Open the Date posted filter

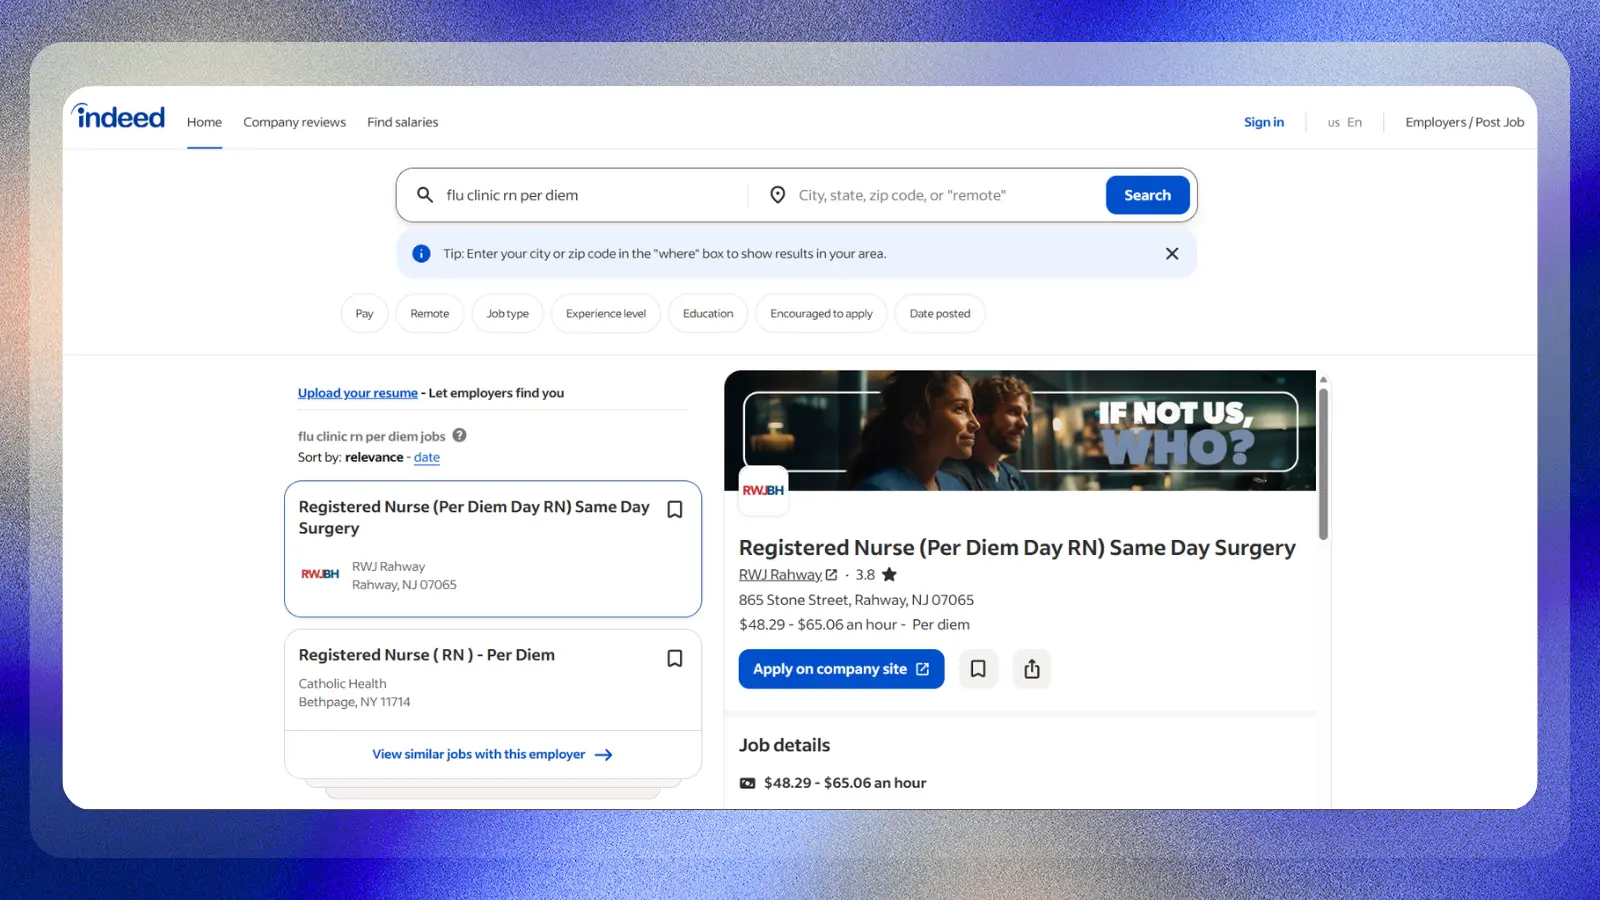[940, 314]
